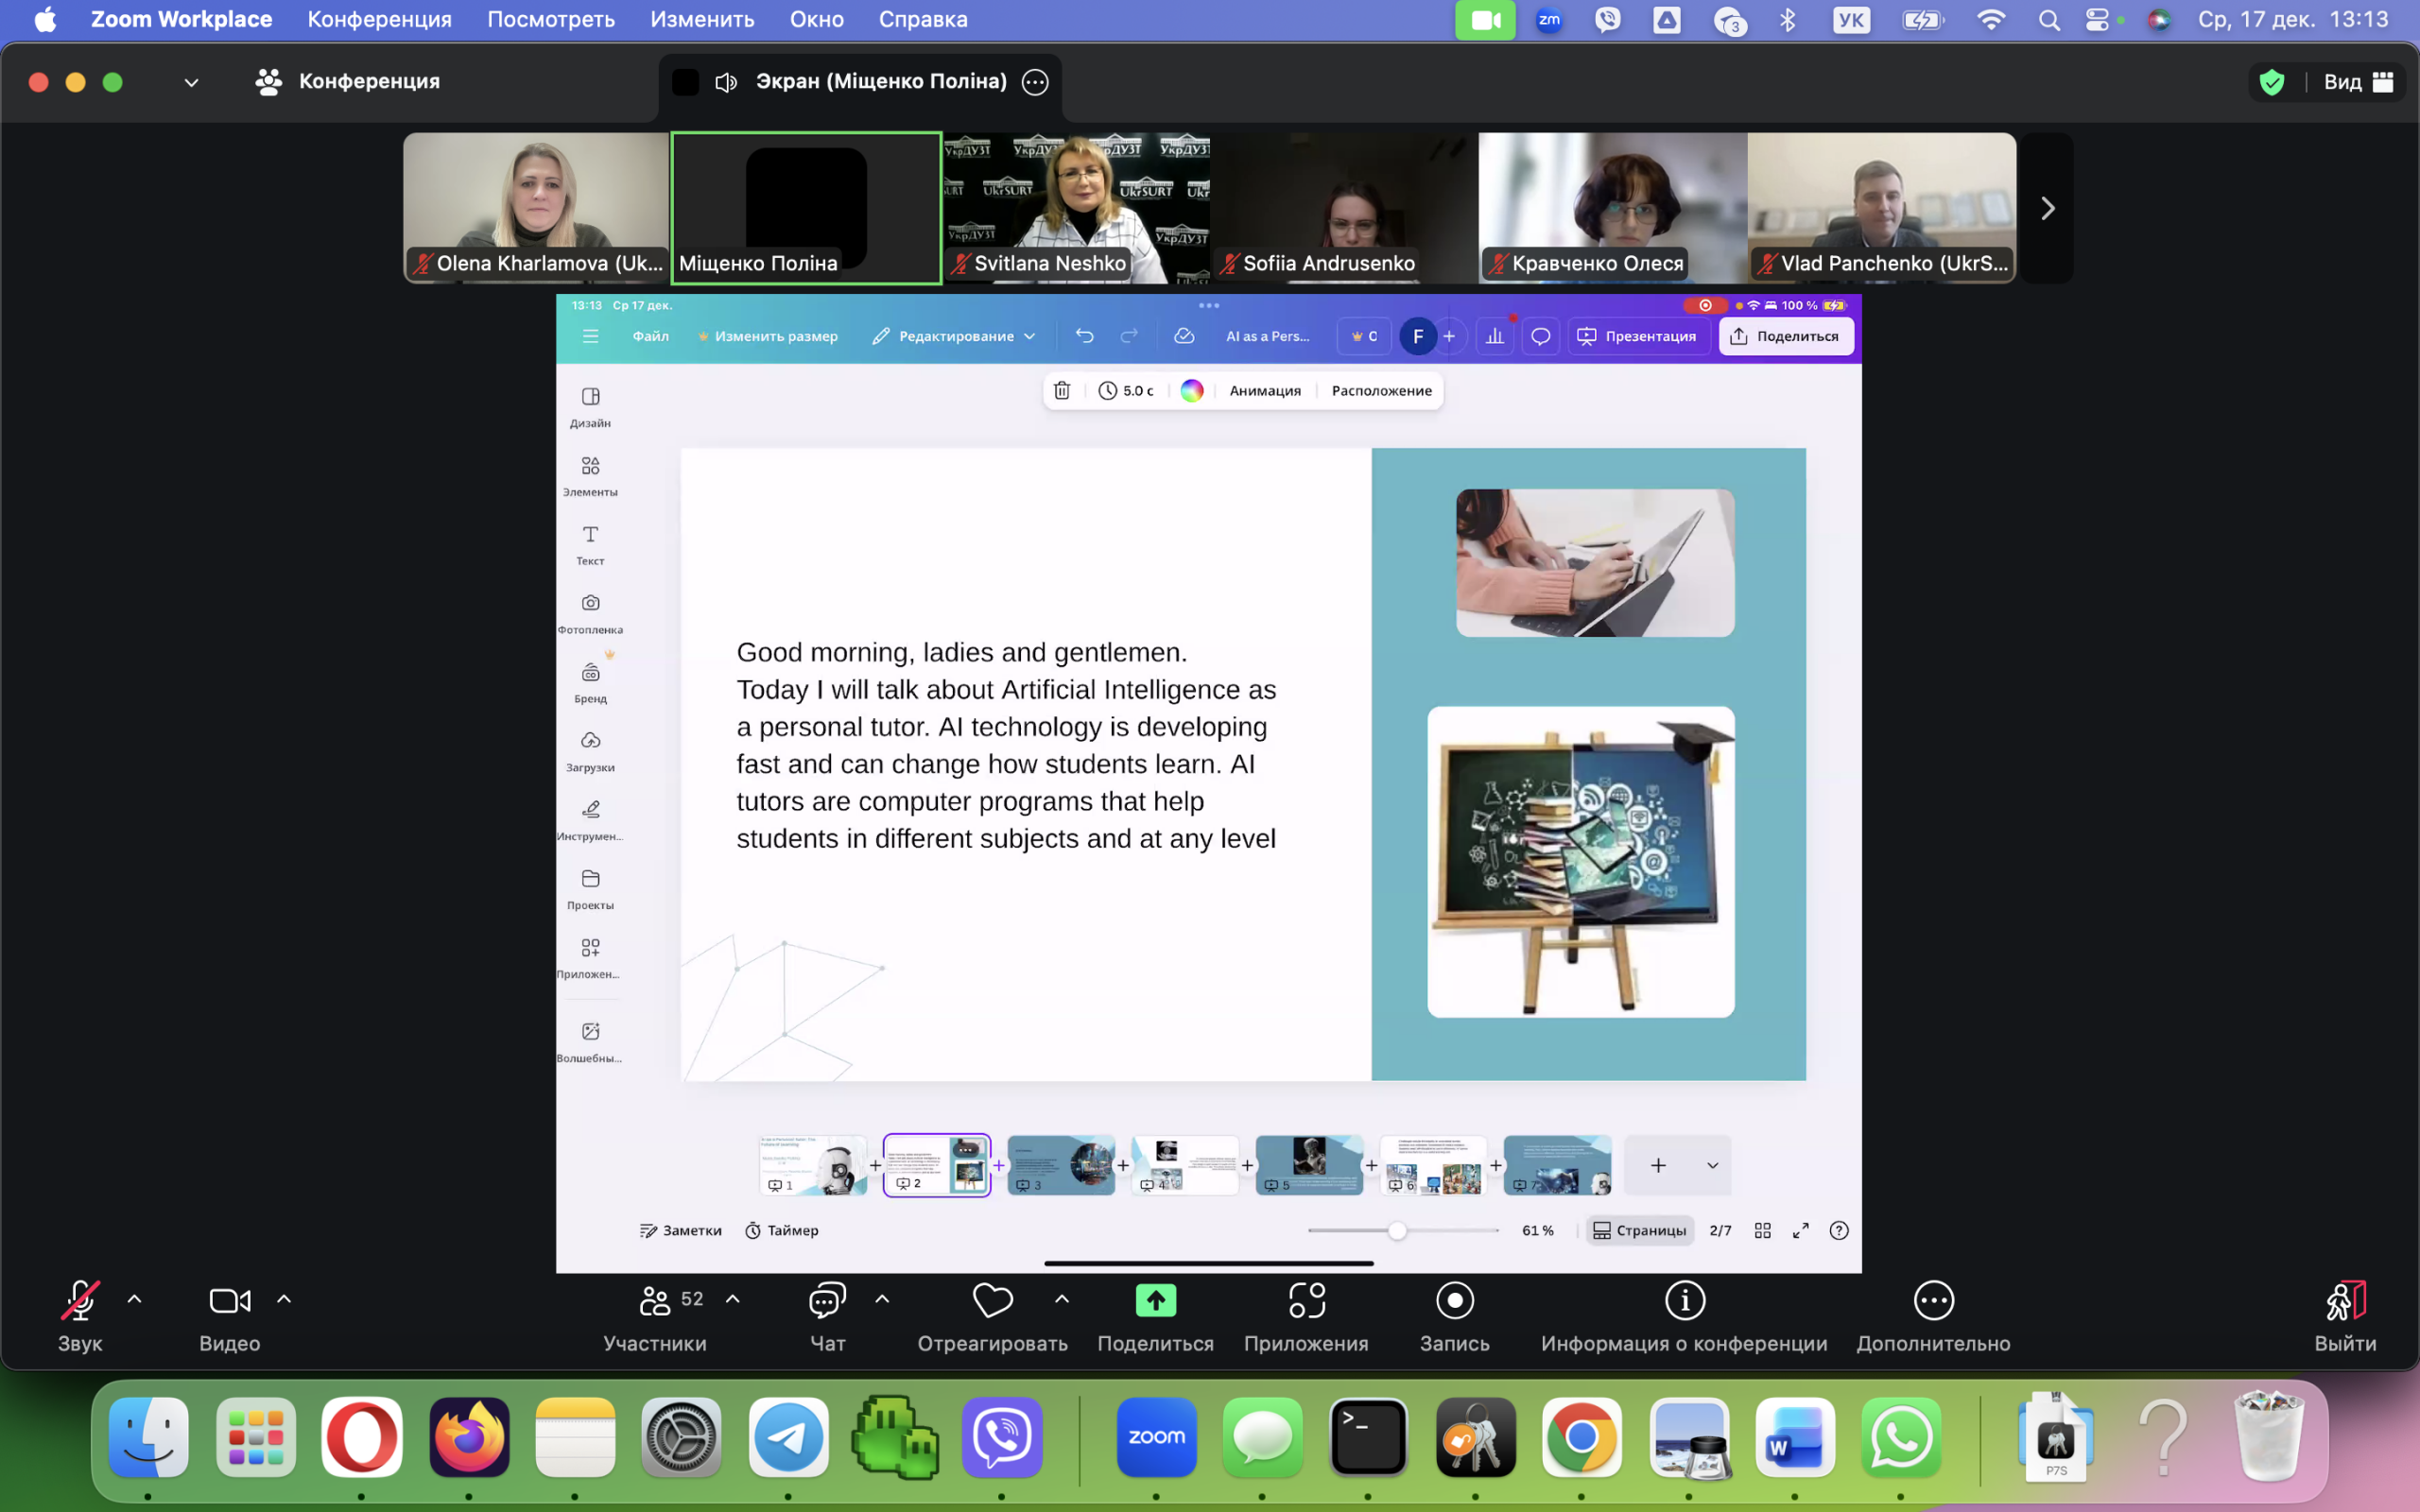Open the encryption shield icon

coord(2272,82)
